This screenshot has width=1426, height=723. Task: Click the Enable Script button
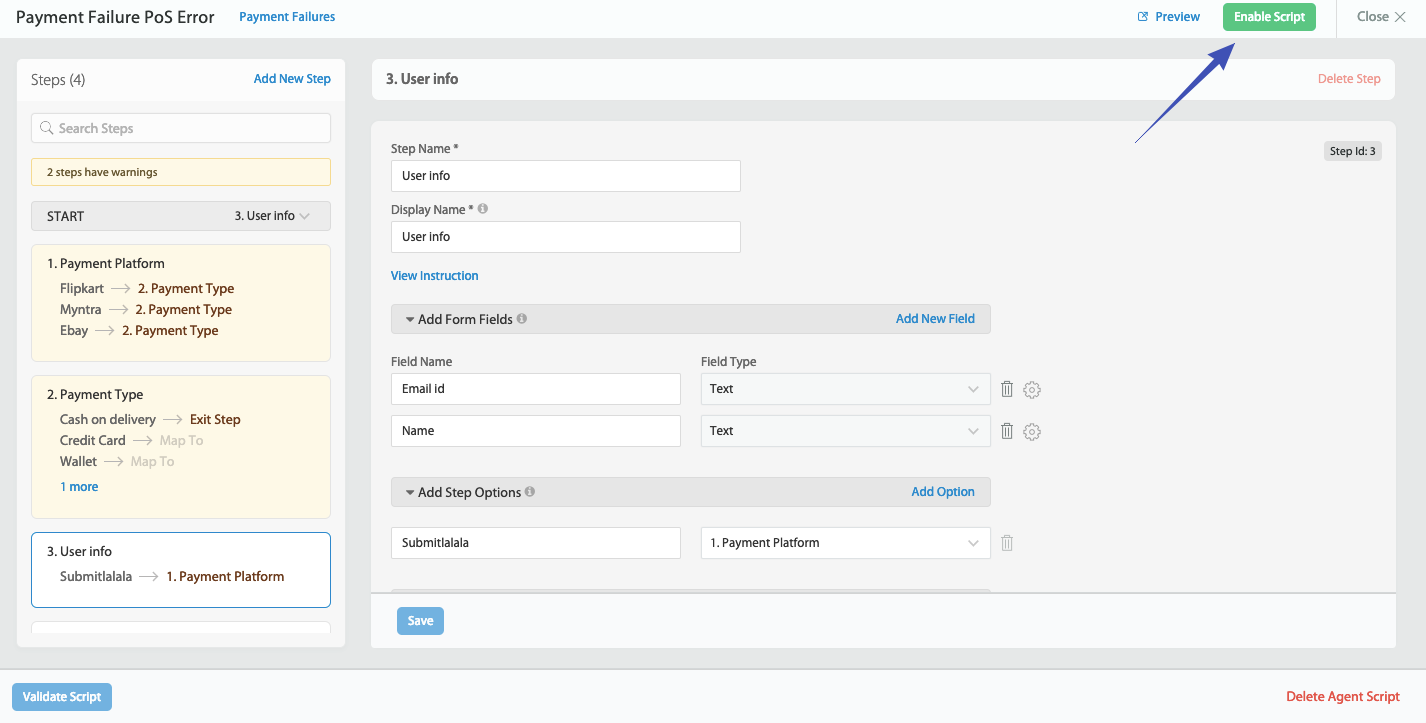click(1269, 17)
